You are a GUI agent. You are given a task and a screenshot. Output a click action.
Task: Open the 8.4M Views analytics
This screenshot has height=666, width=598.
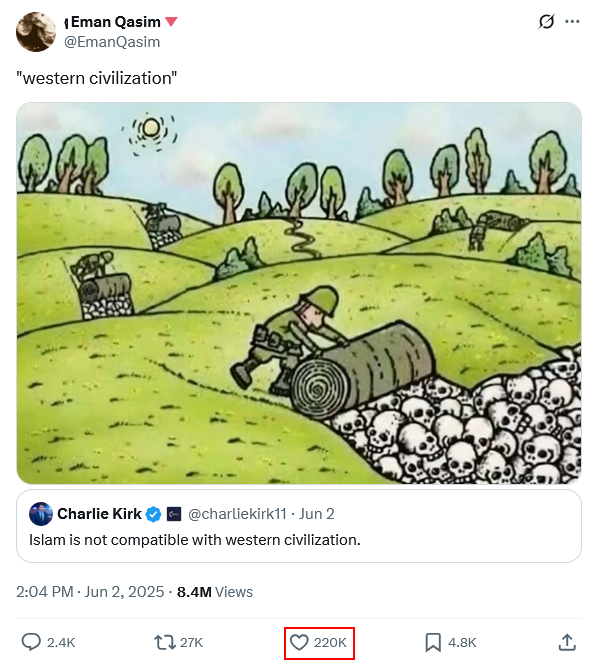pos(215,592)
